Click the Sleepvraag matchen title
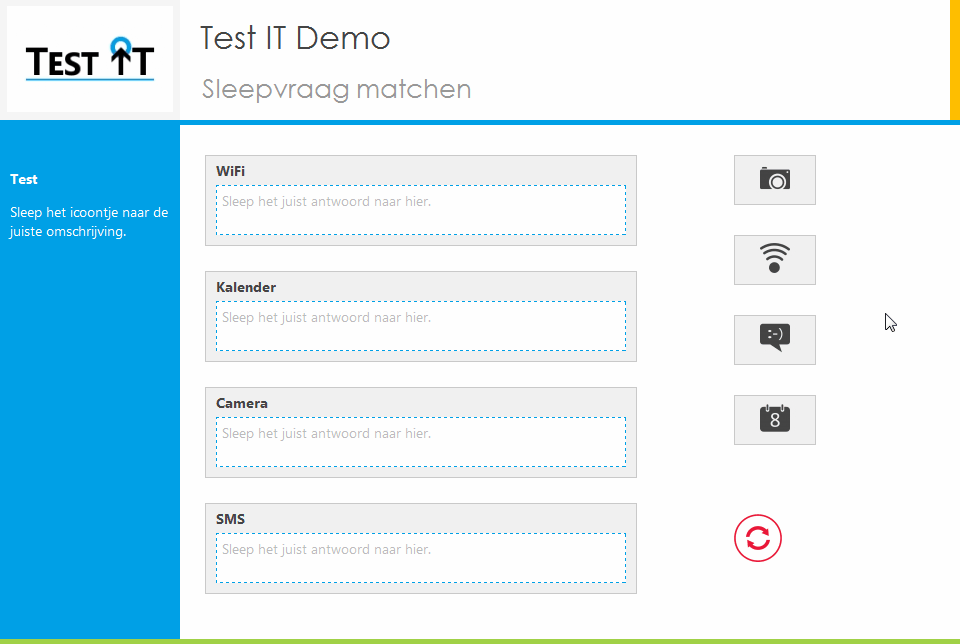Screen dimensions: 960x644 pyautogui.click(x=336, y=89)
